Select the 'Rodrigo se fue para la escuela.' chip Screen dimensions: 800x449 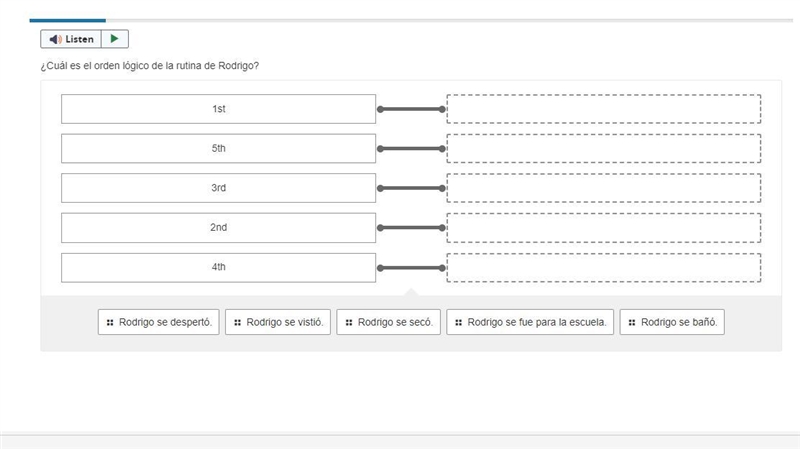(530, 322)
